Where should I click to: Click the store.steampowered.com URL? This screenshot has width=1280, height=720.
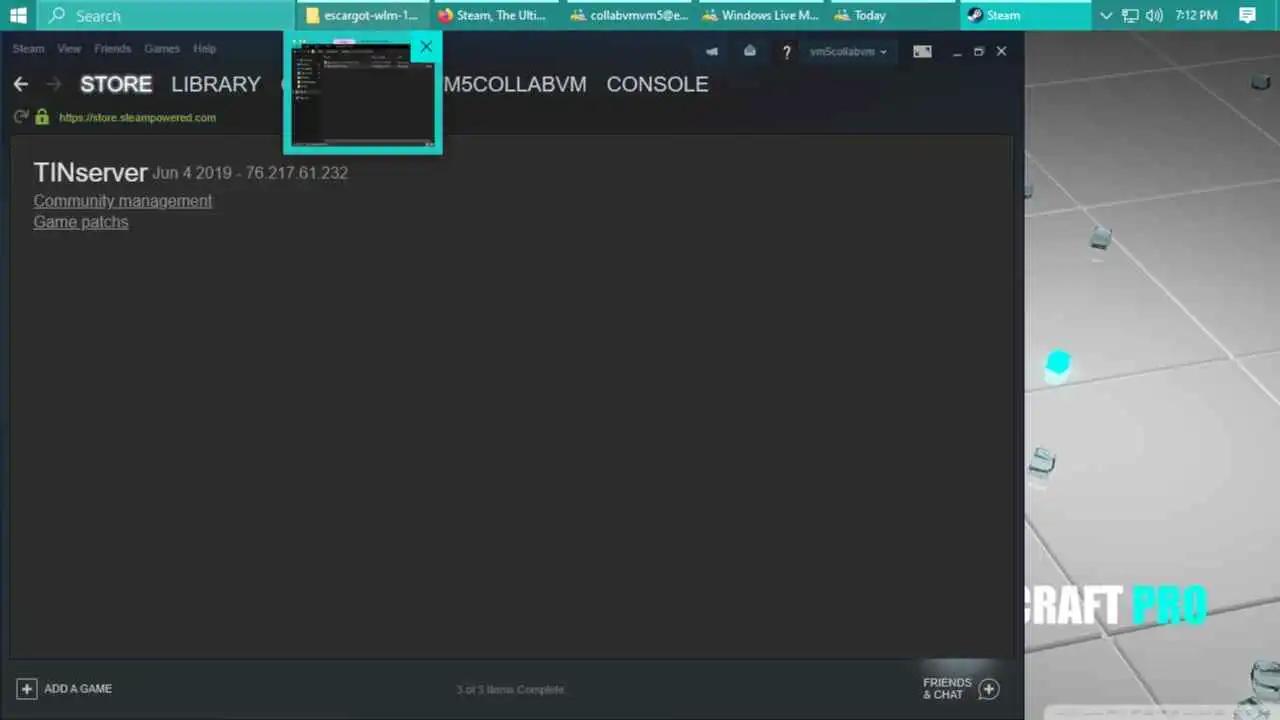tap(137, 117)
